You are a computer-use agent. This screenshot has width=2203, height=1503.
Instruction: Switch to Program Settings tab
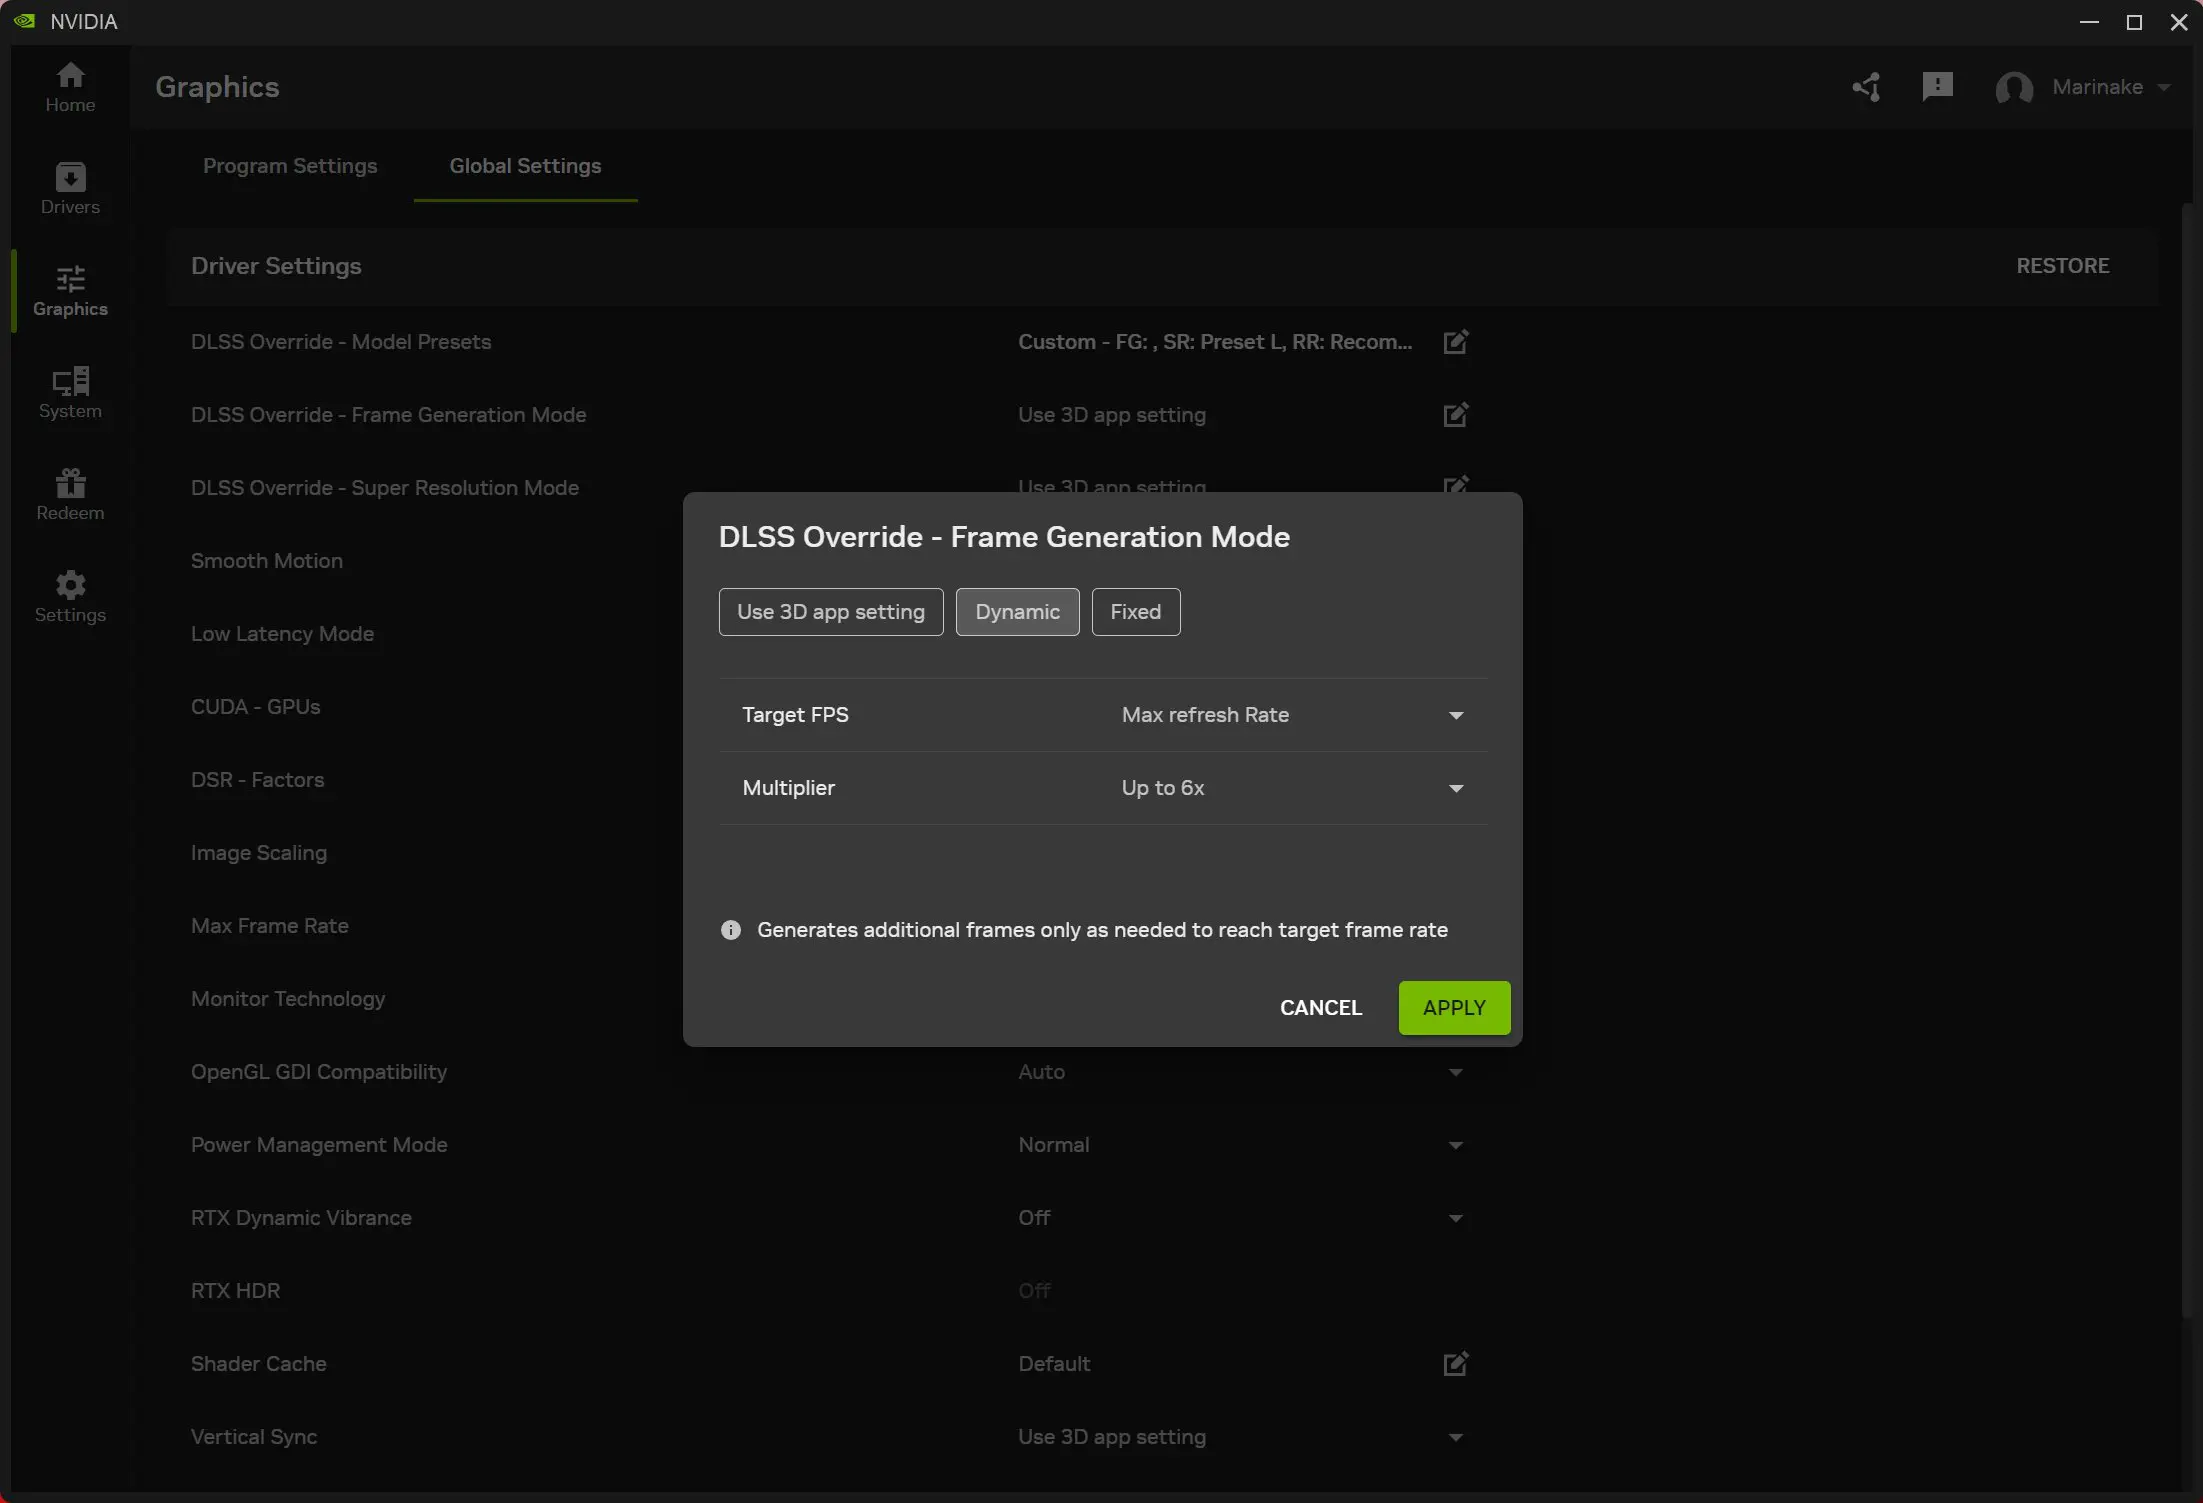tap(290, 166)
